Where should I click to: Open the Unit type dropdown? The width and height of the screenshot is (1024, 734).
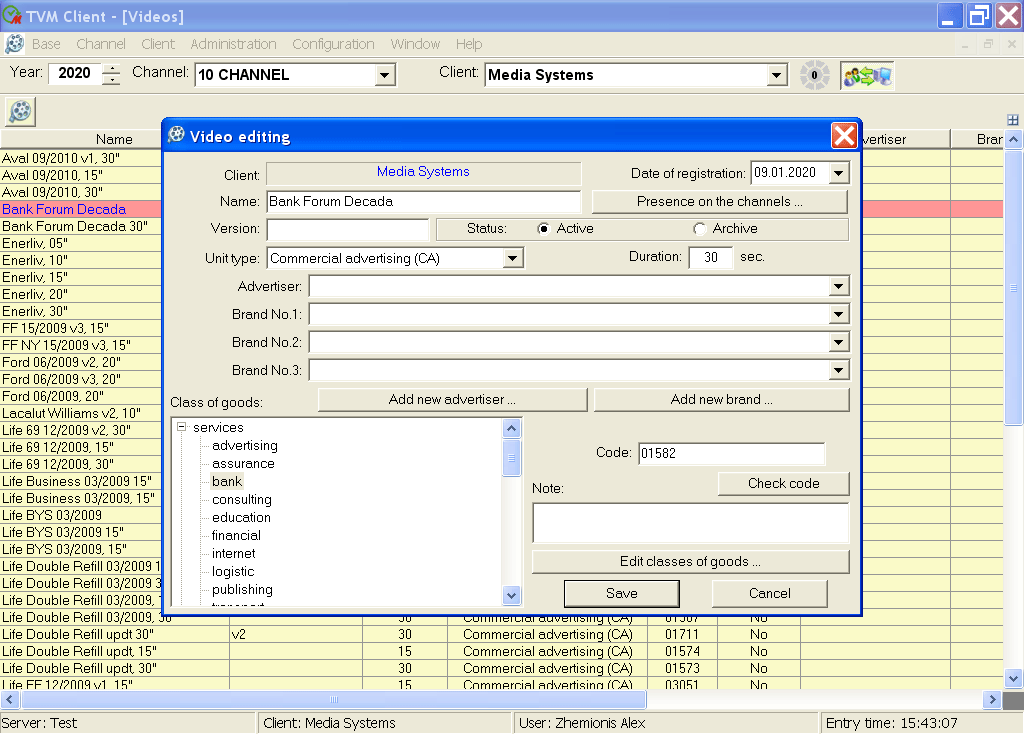pyautogui.click(x=512, y=258)
